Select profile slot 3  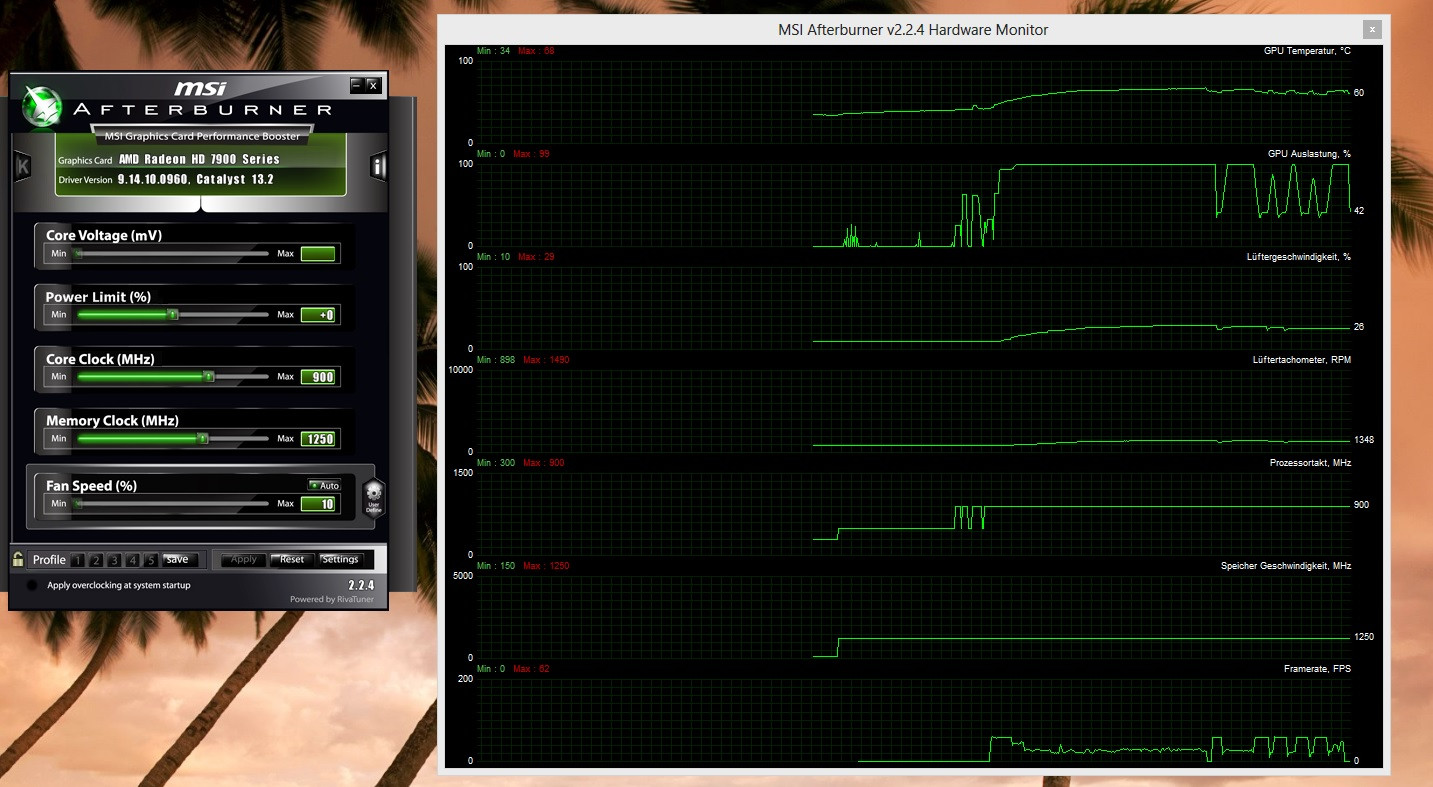click(x=114, y=560)
